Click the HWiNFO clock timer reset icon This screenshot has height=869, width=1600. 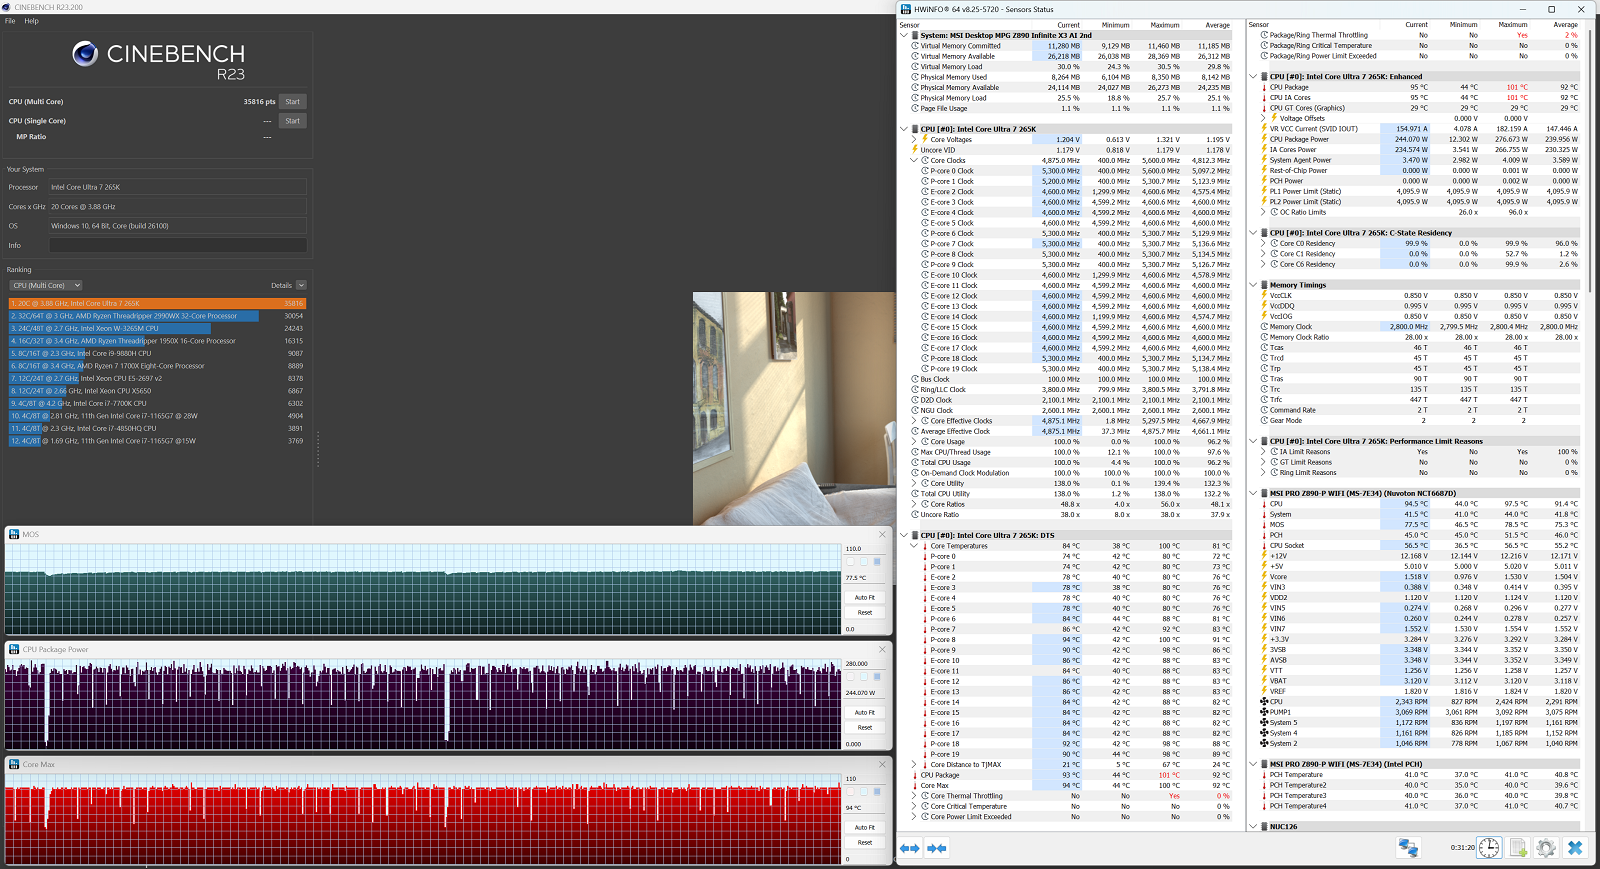point(1489,848)
